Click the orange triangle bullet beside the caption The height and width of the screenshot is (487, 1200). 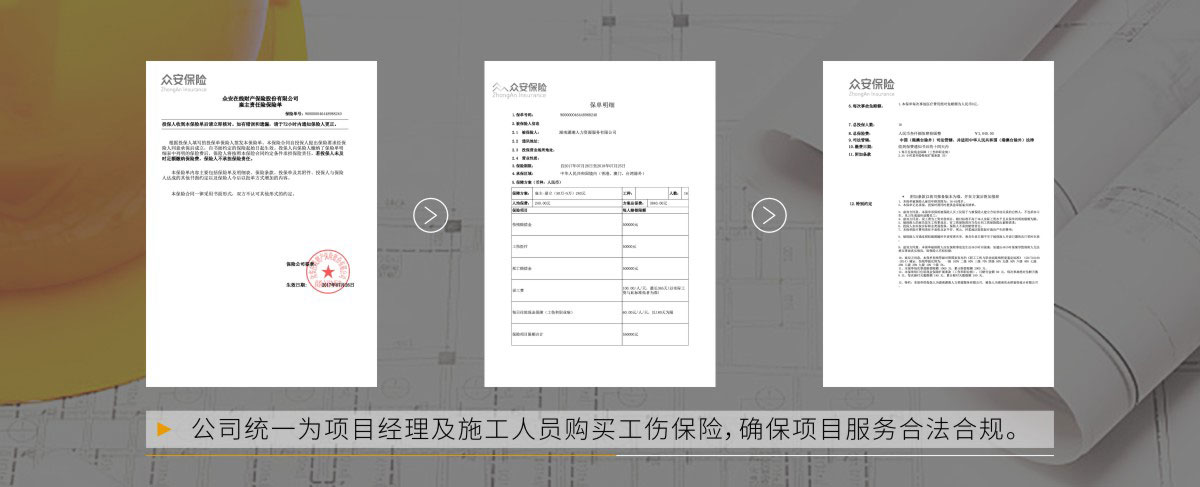pos(164,431)
